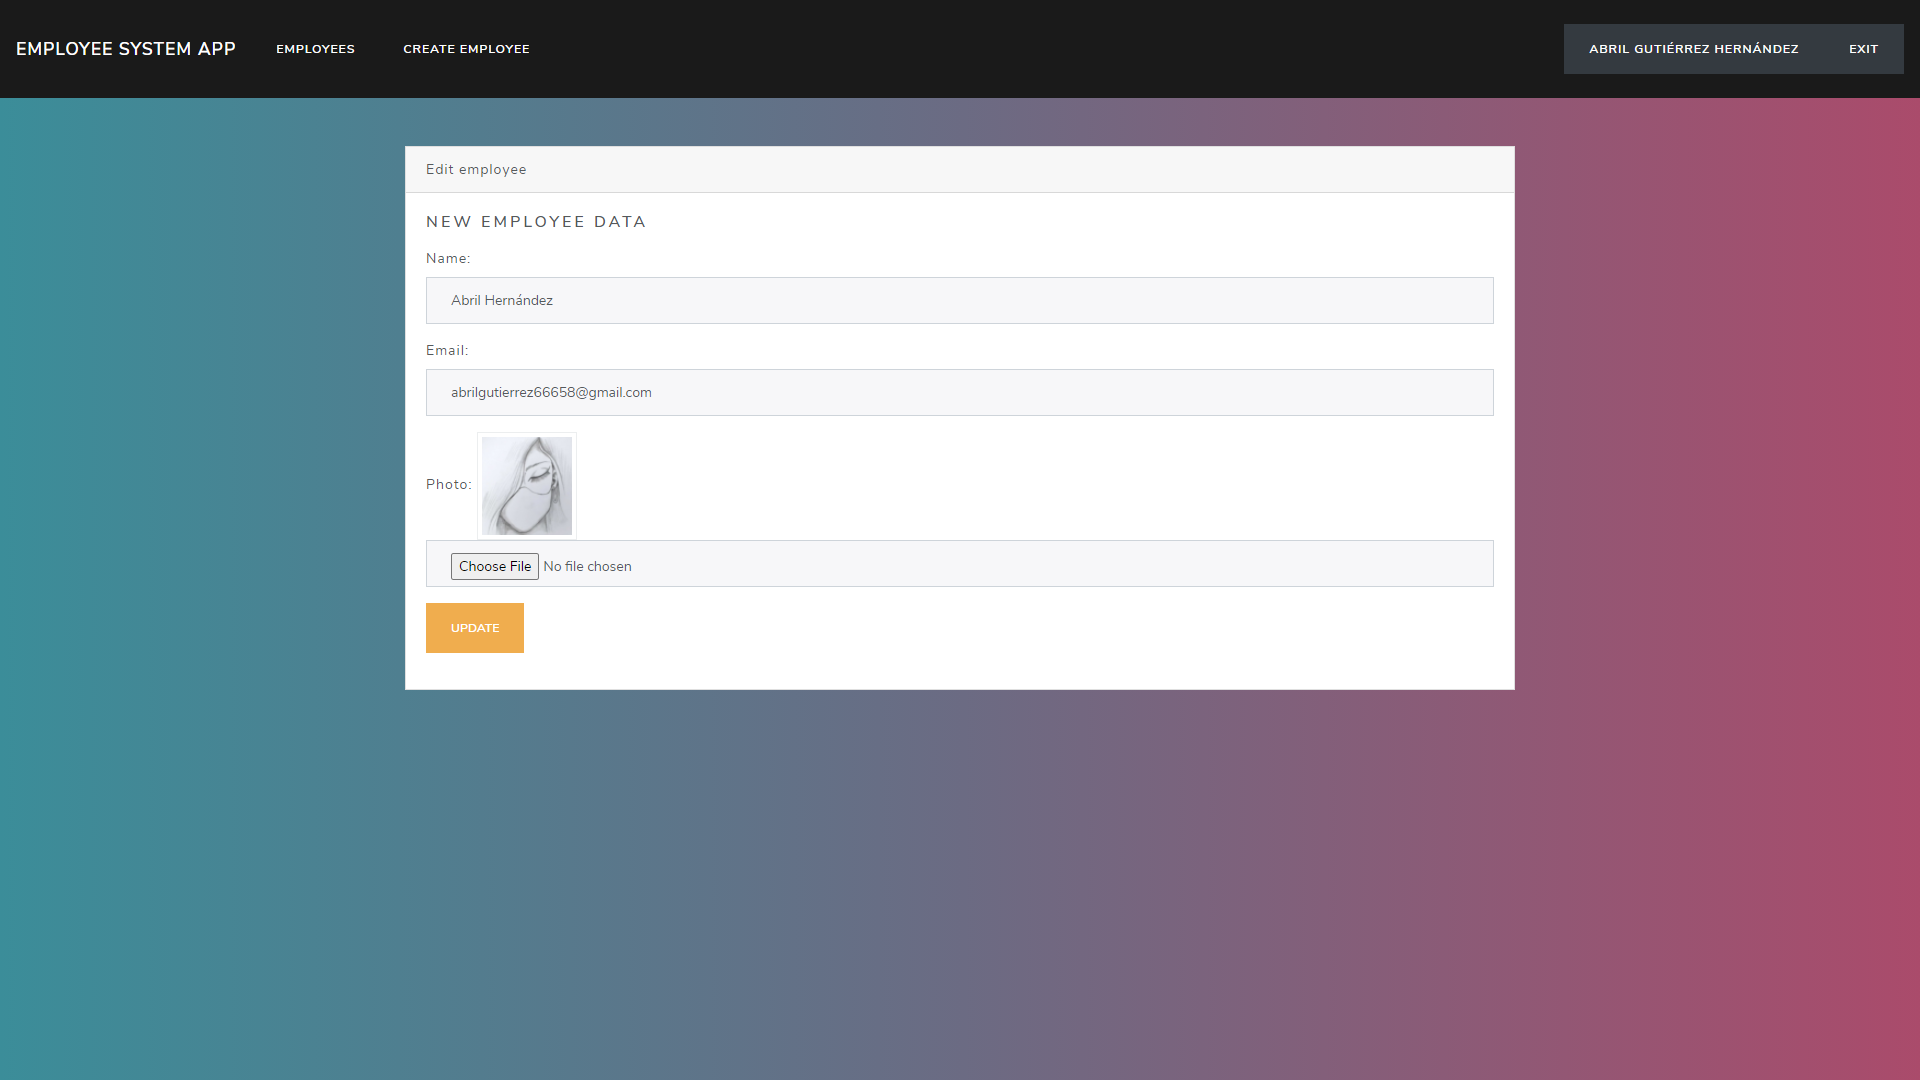The image size is (1920, 1080).
Task: Click the 'Edit employee' card header text
Action: [476, 169]
